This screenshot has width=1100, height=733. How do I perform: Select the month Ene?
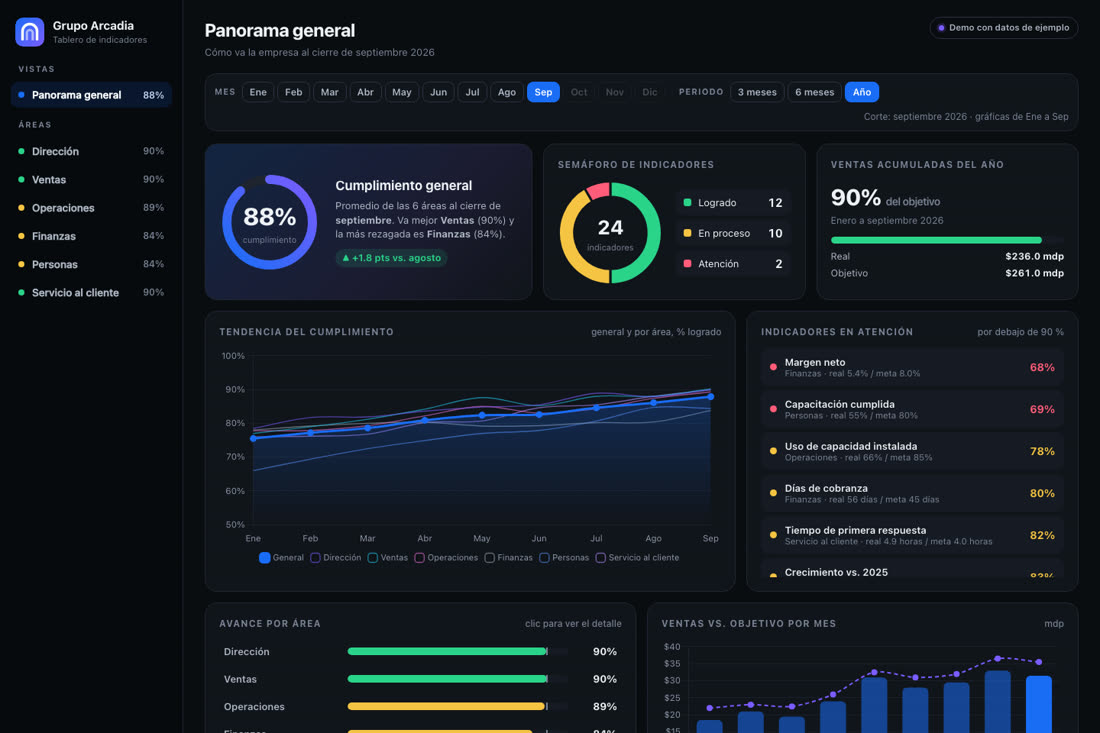pyautogui.click(x=258, y=92)
